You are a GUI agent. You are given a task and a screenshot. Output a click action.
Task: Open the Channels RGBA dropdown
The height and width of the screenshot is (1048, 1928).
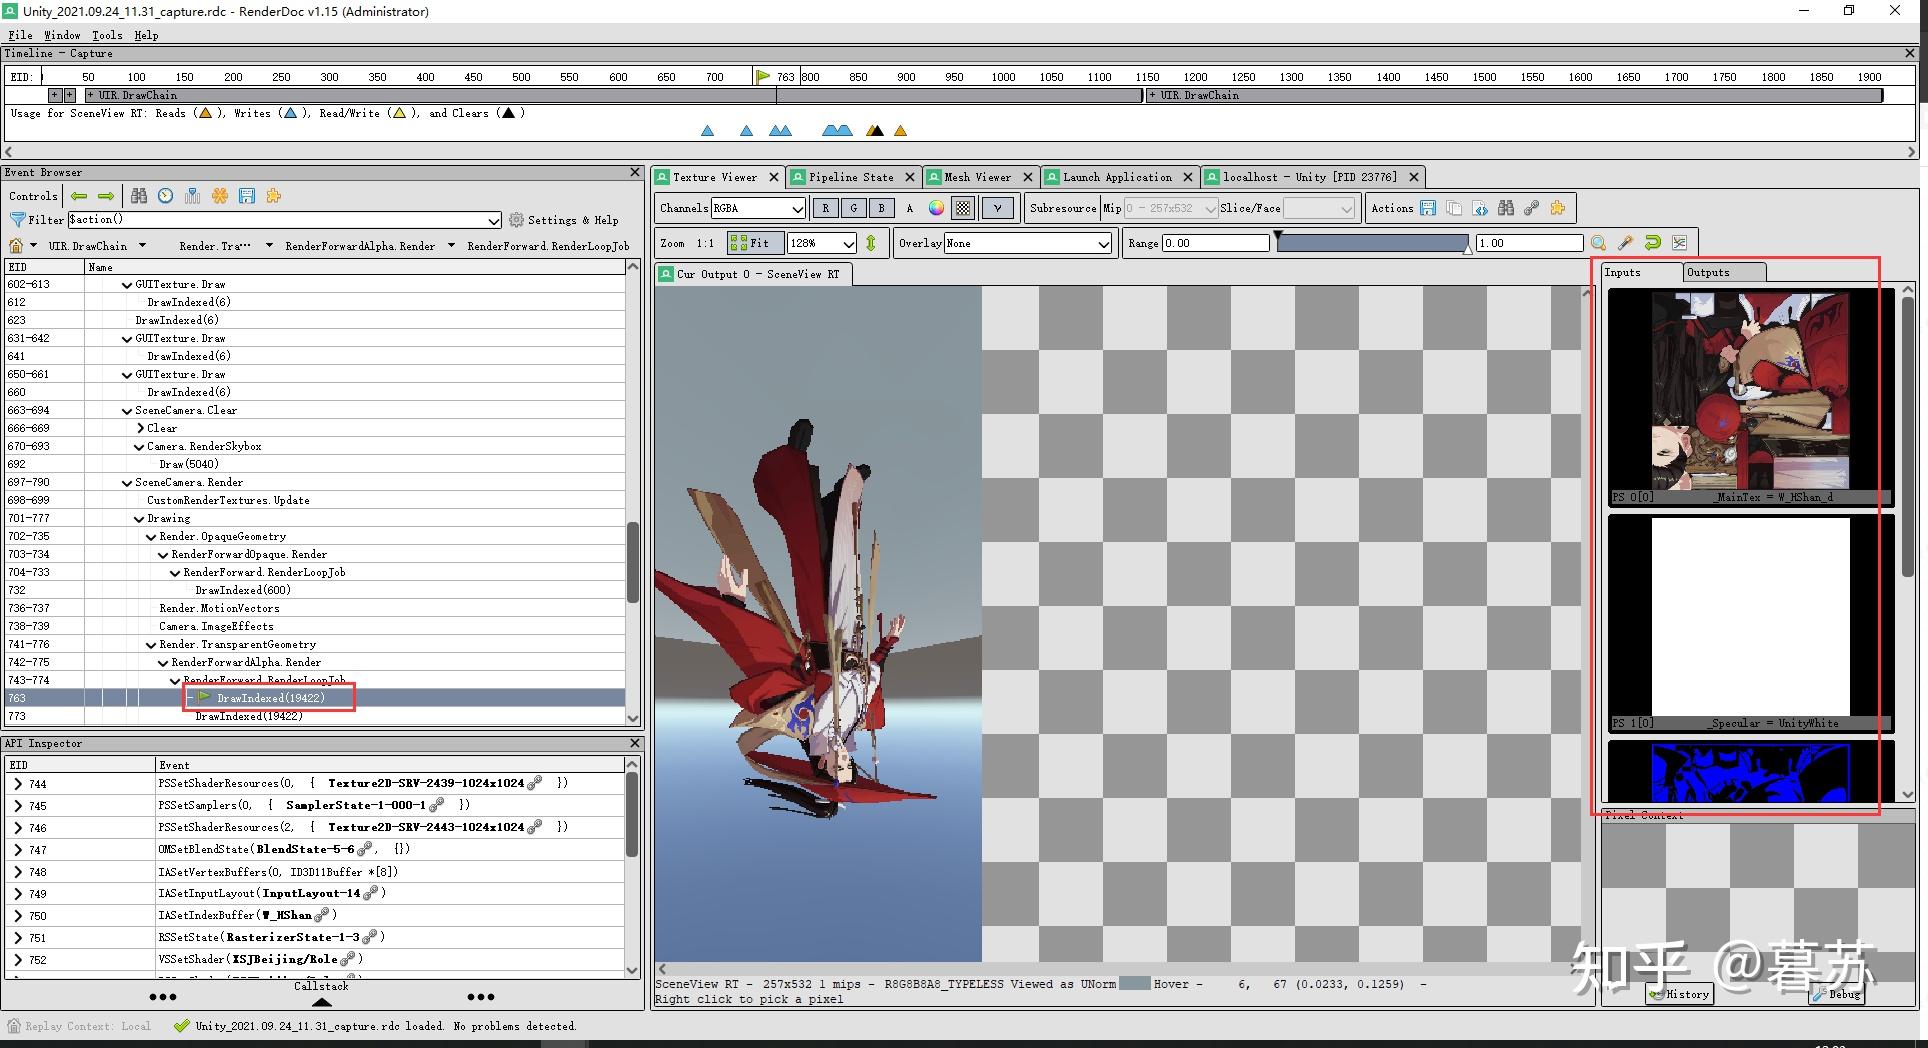click(758, 208)
